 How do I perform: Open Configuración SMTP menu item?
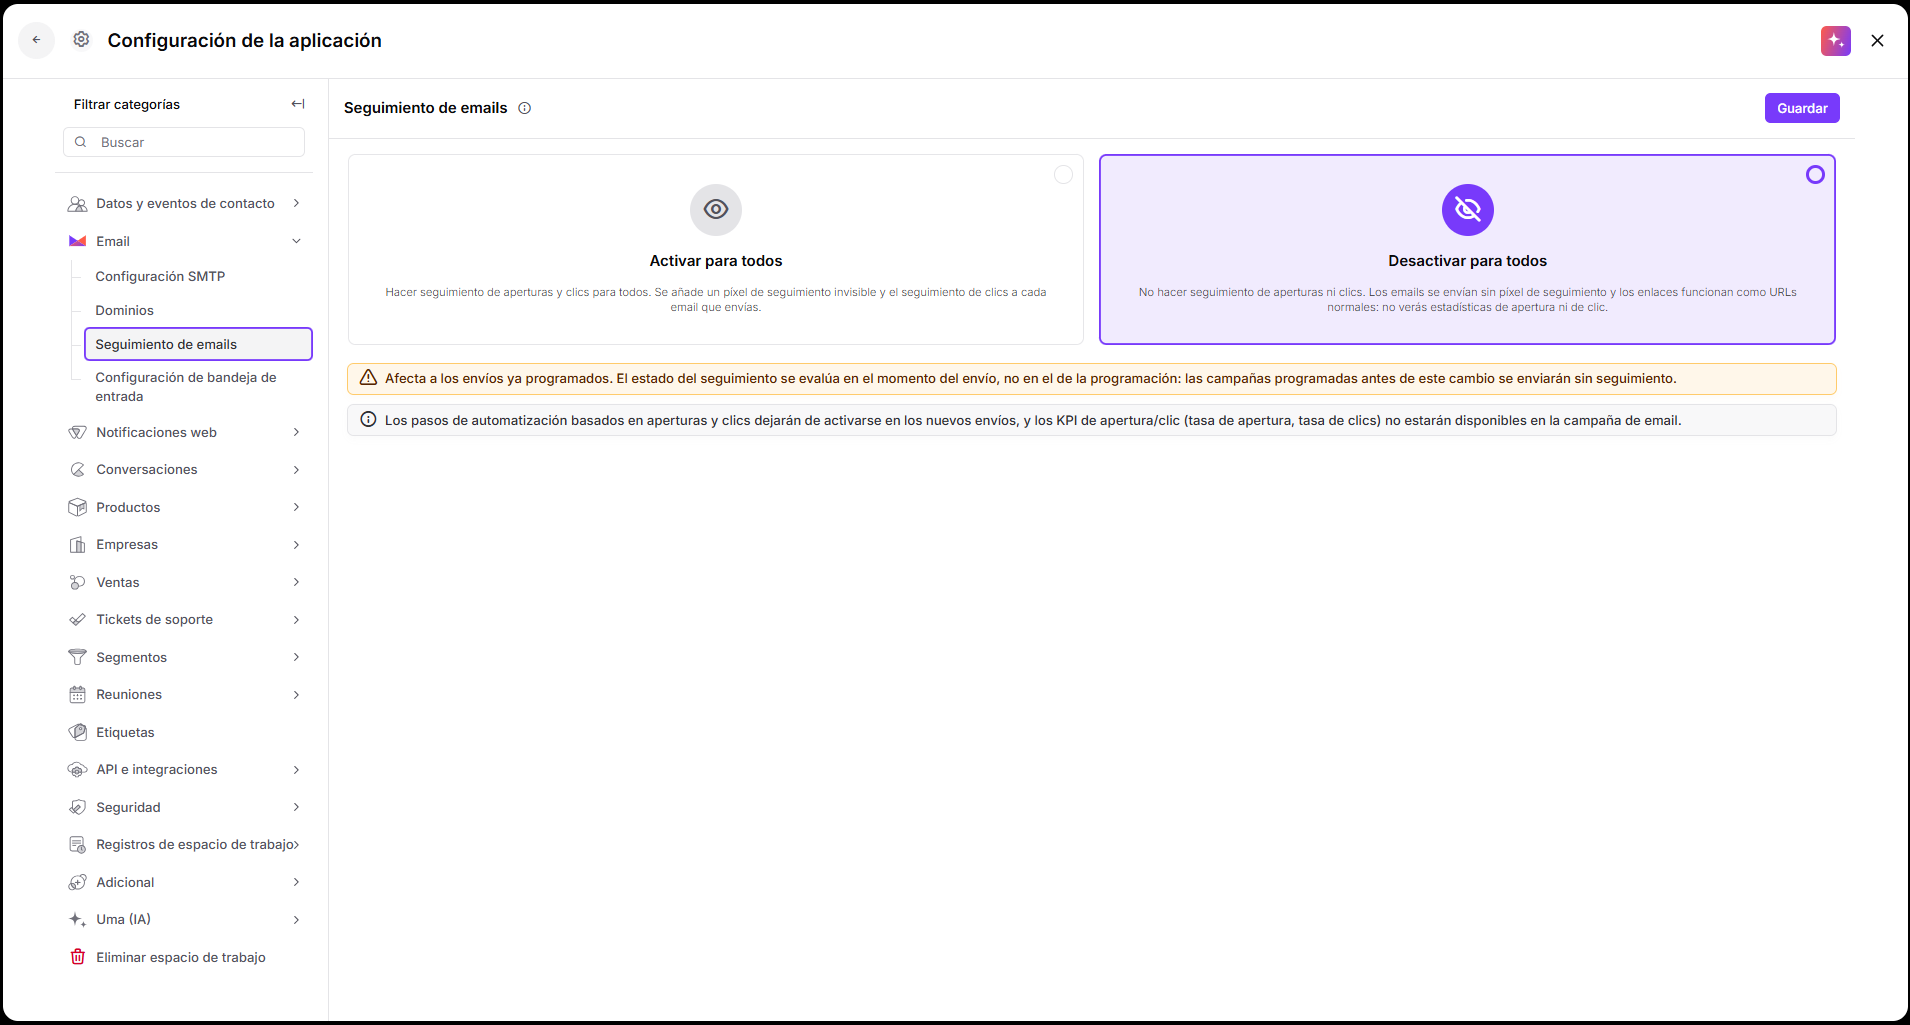(x=160, y=276)
